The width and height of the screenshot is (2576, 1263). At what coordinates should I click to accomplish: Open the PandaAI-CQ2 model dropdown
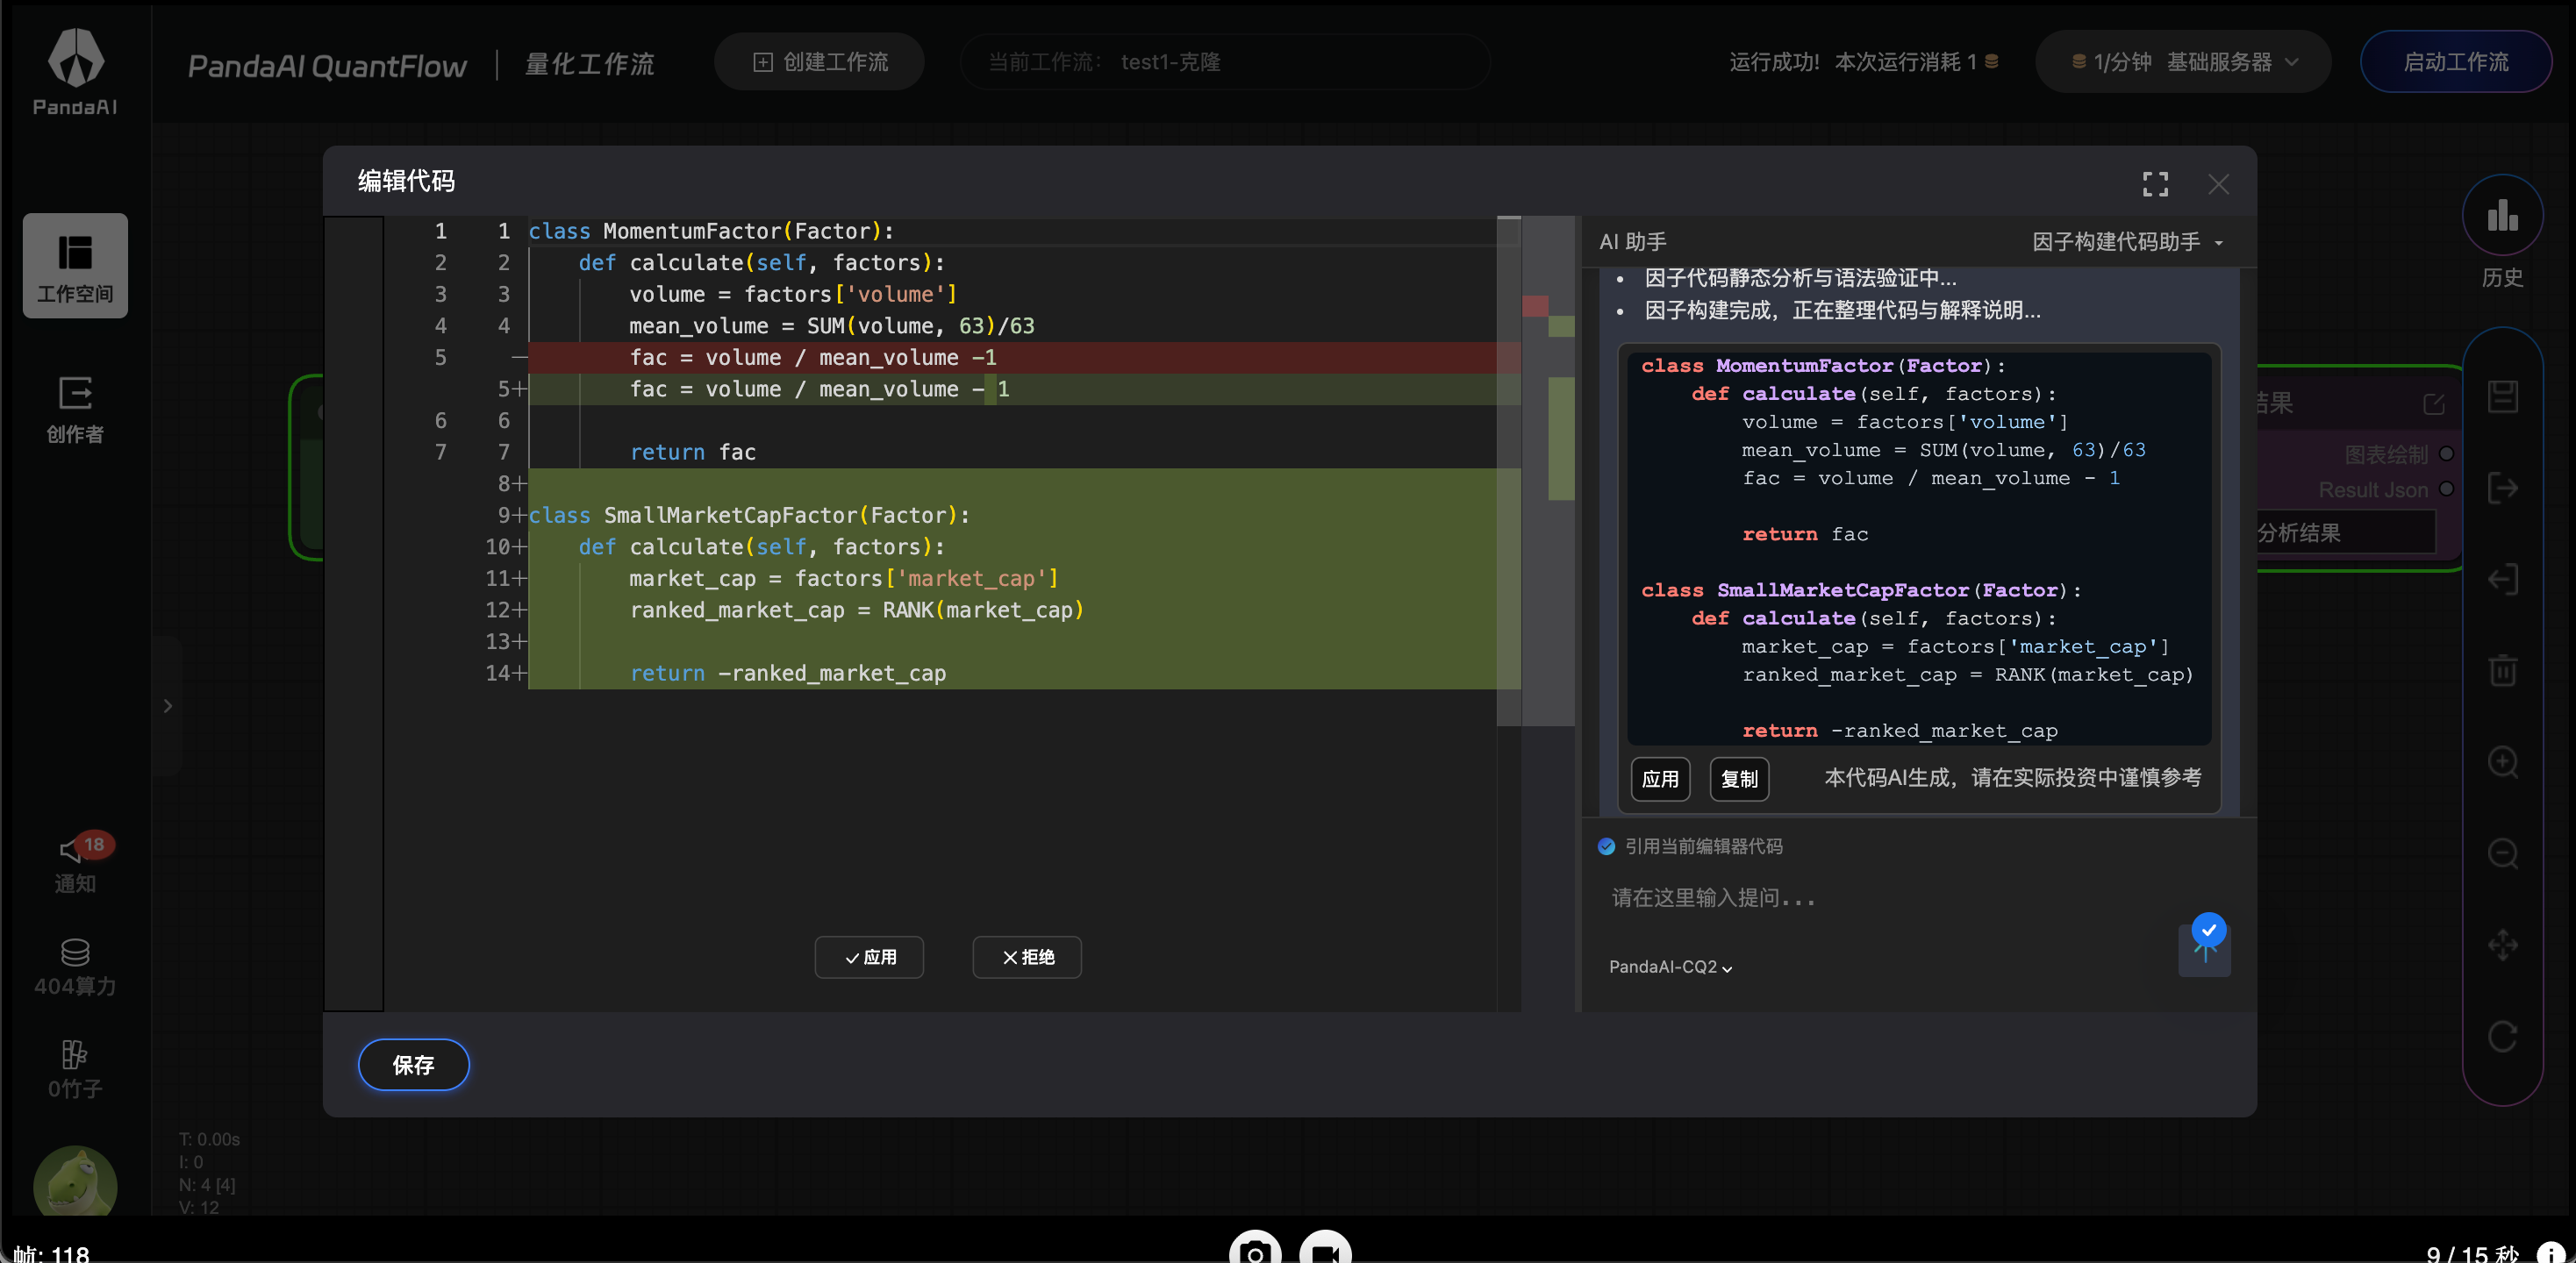click(1670, 967)
